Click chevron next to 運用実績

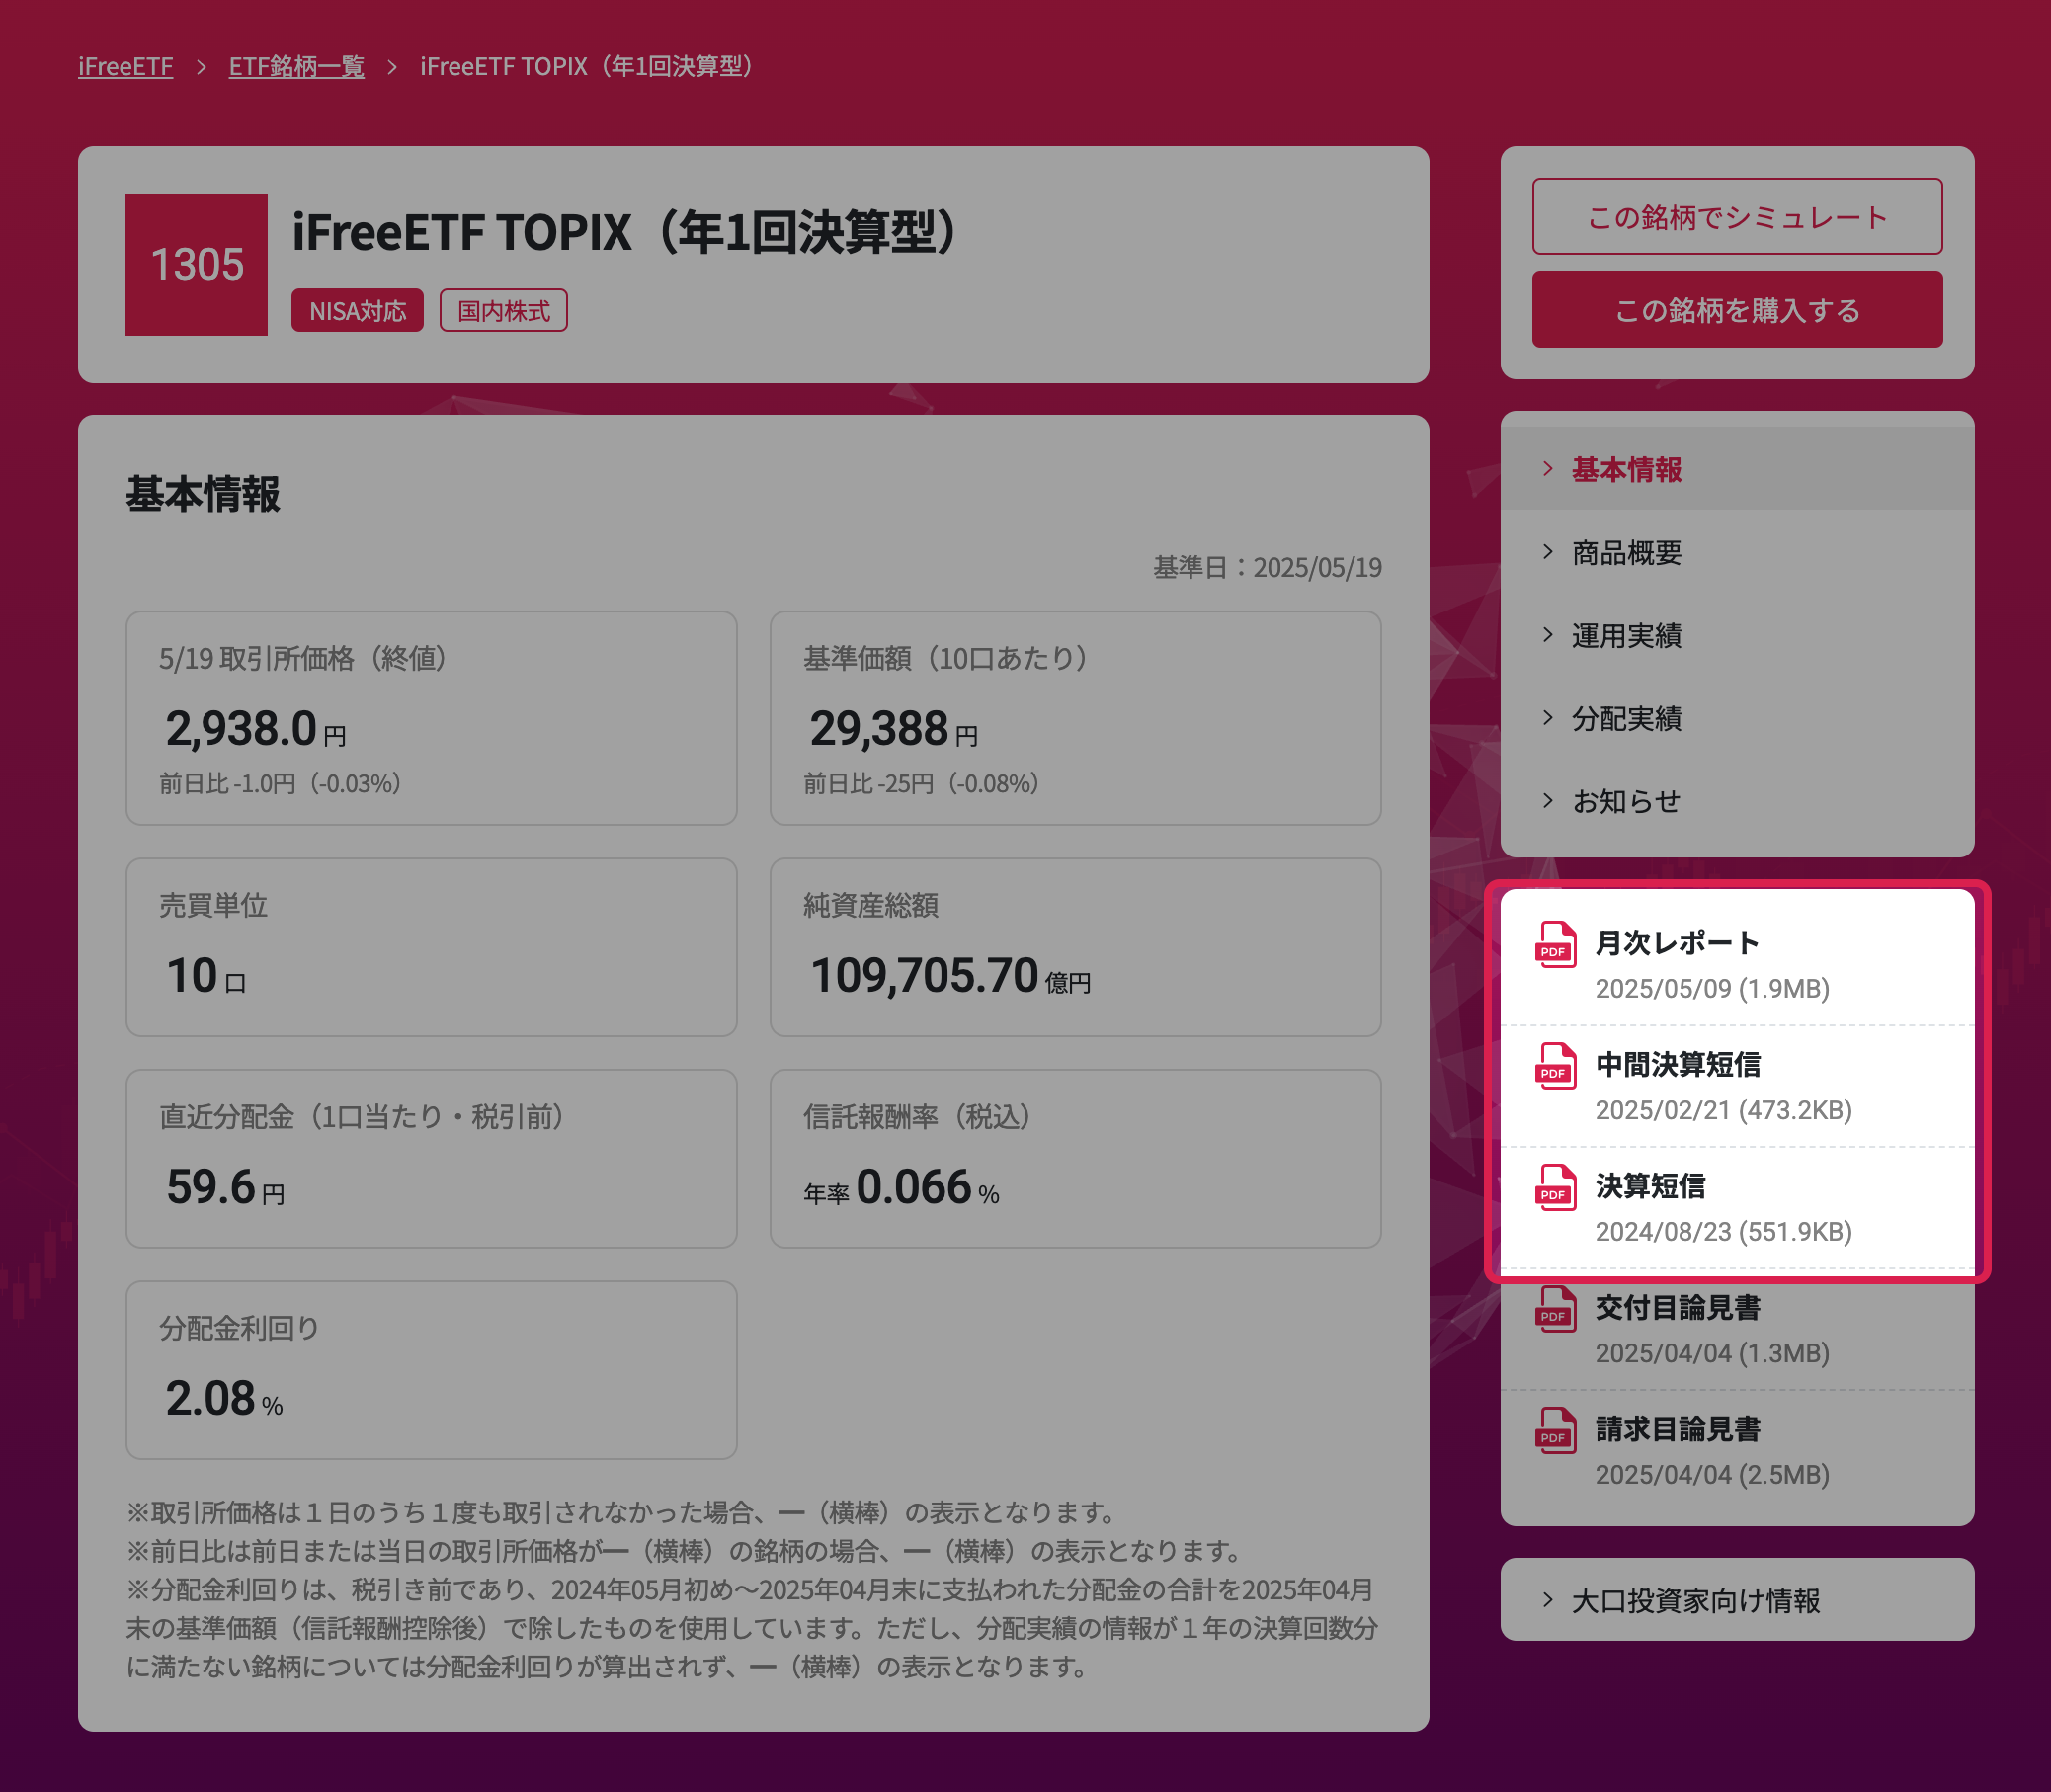coord(1548,634)
